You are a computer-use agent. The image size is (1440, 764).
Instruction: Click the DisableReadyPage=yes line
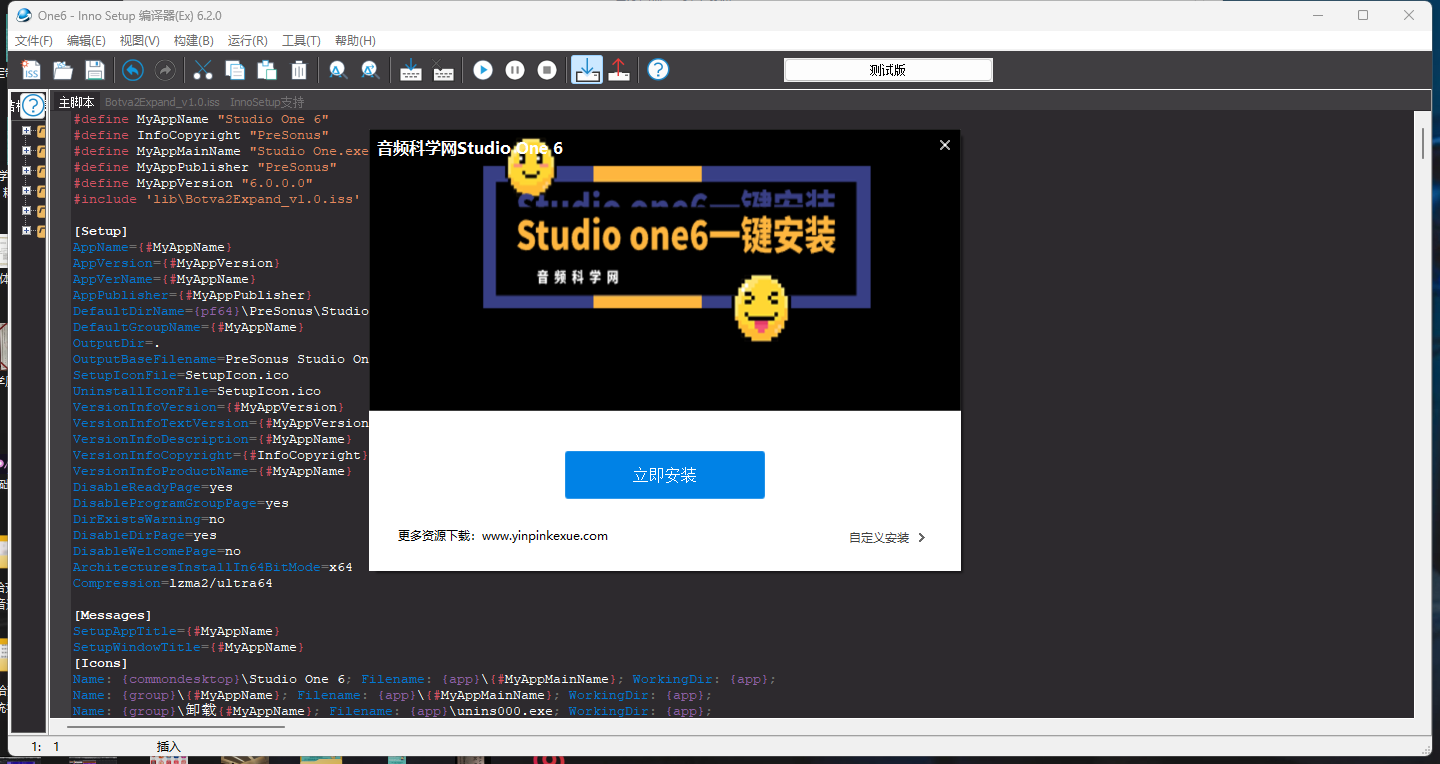[153, 487]
